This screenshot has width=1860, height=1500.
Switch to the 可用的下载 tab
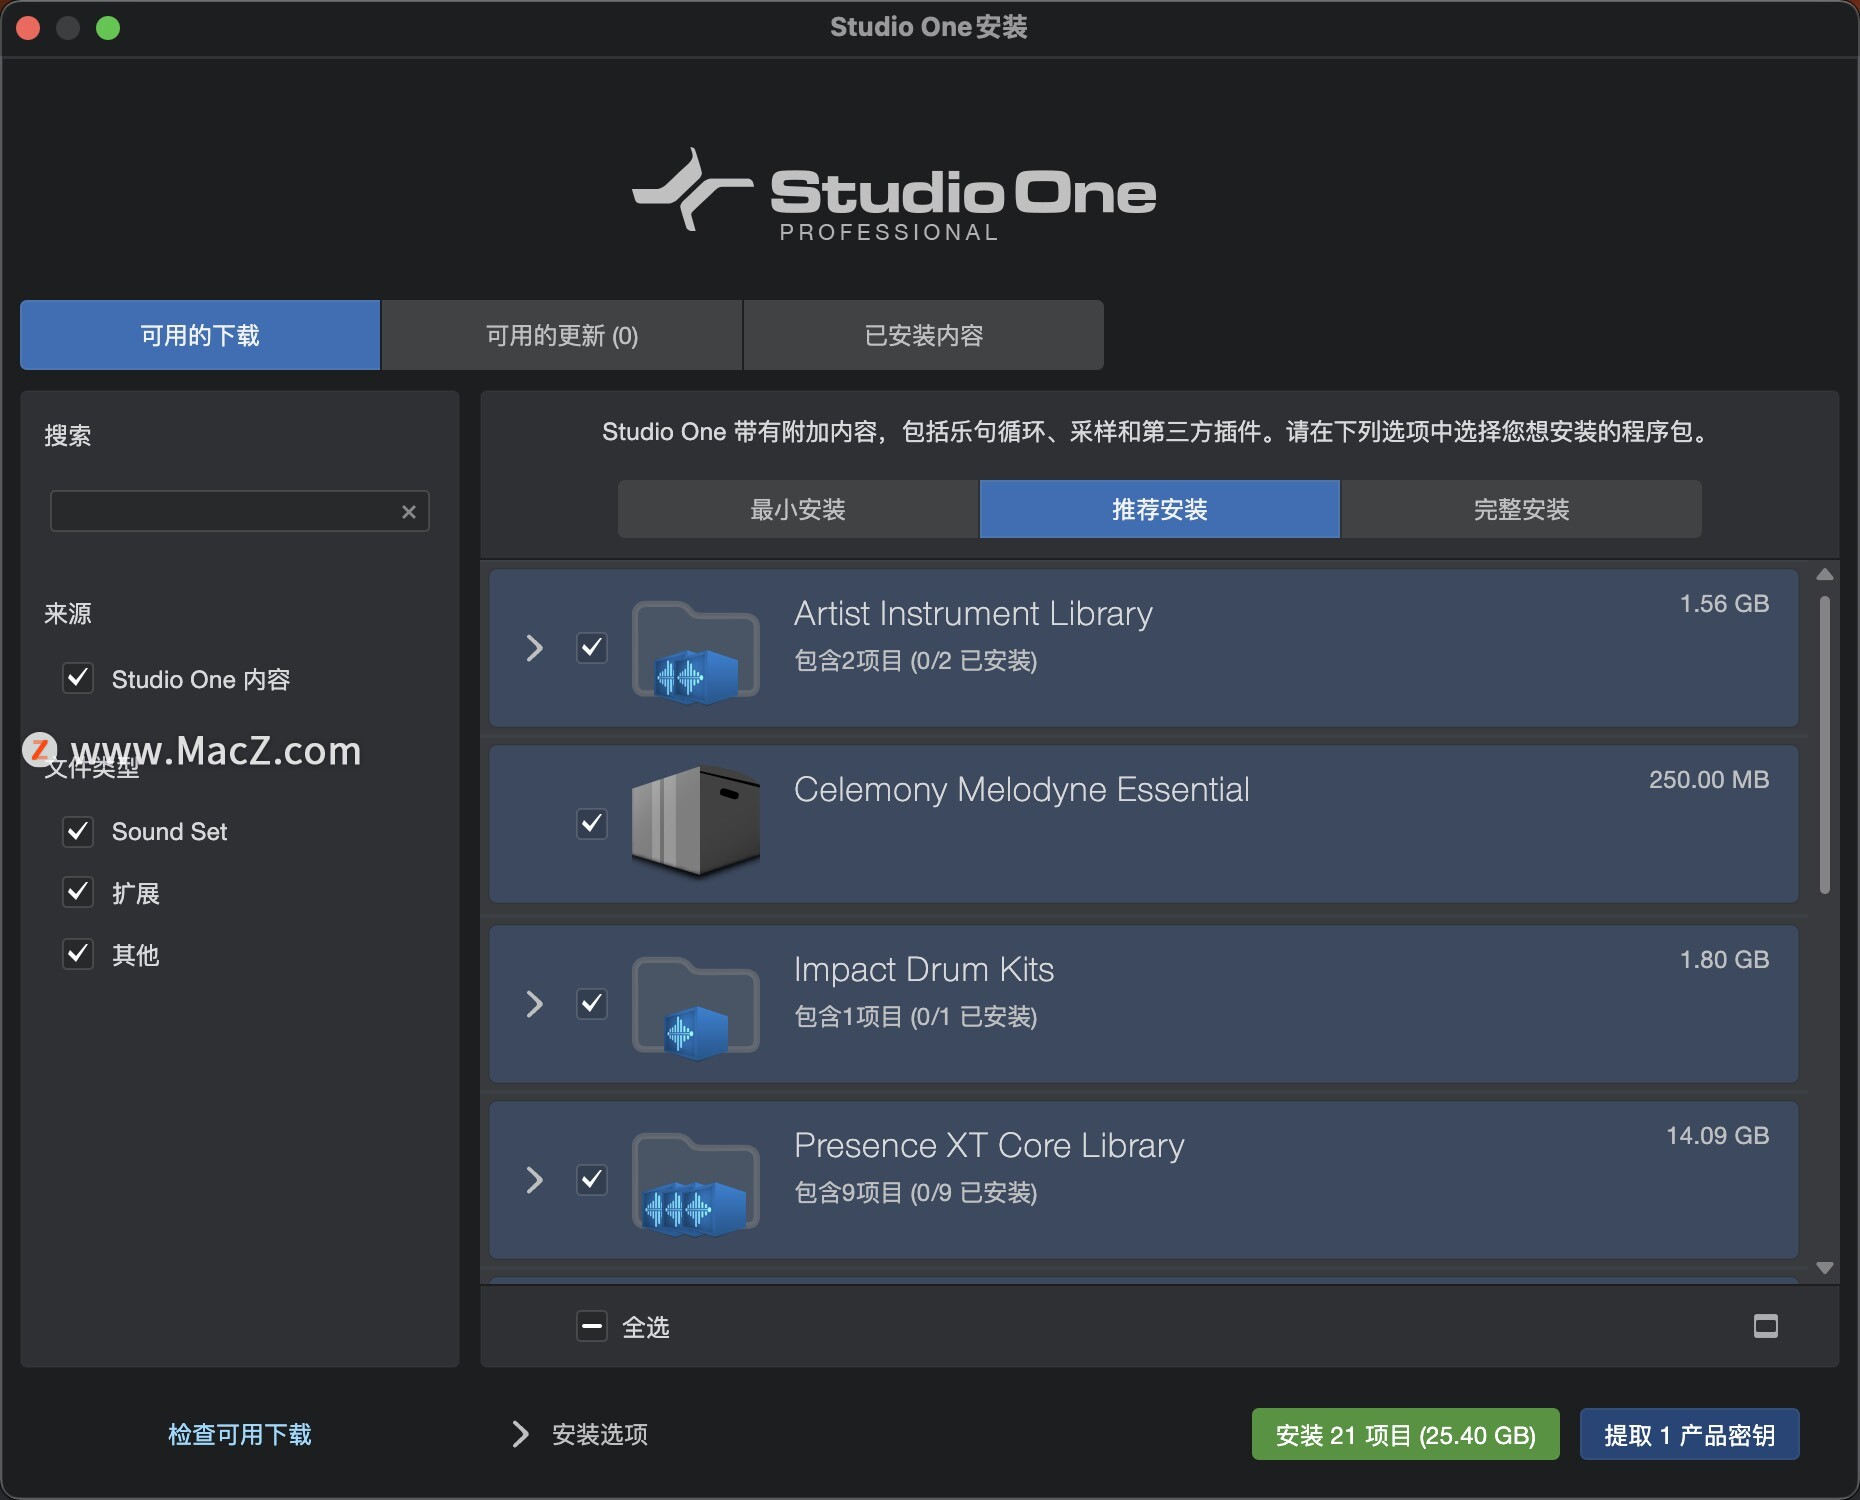[200, 335]
